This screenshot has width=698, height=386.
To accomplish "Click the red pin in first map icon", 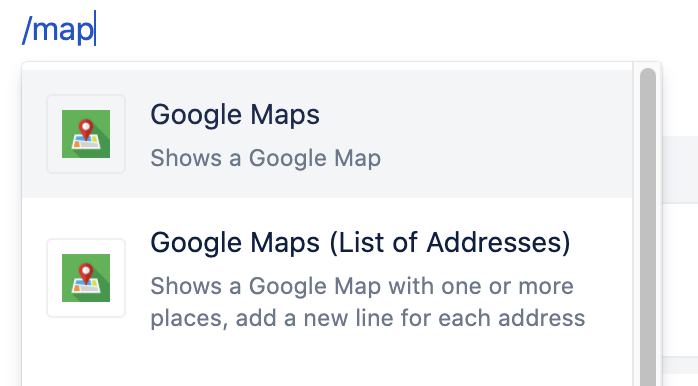I will (86, 130).
